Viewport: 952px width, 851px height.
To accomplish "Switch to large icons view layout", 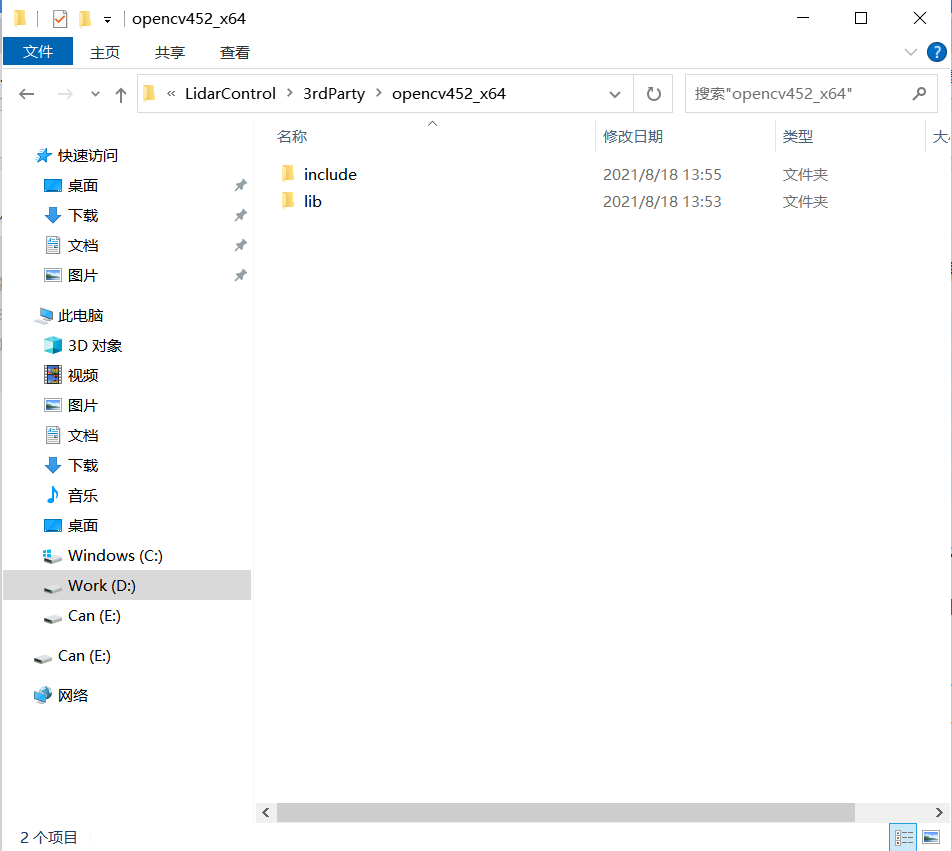I will click(x=931, y=838).
